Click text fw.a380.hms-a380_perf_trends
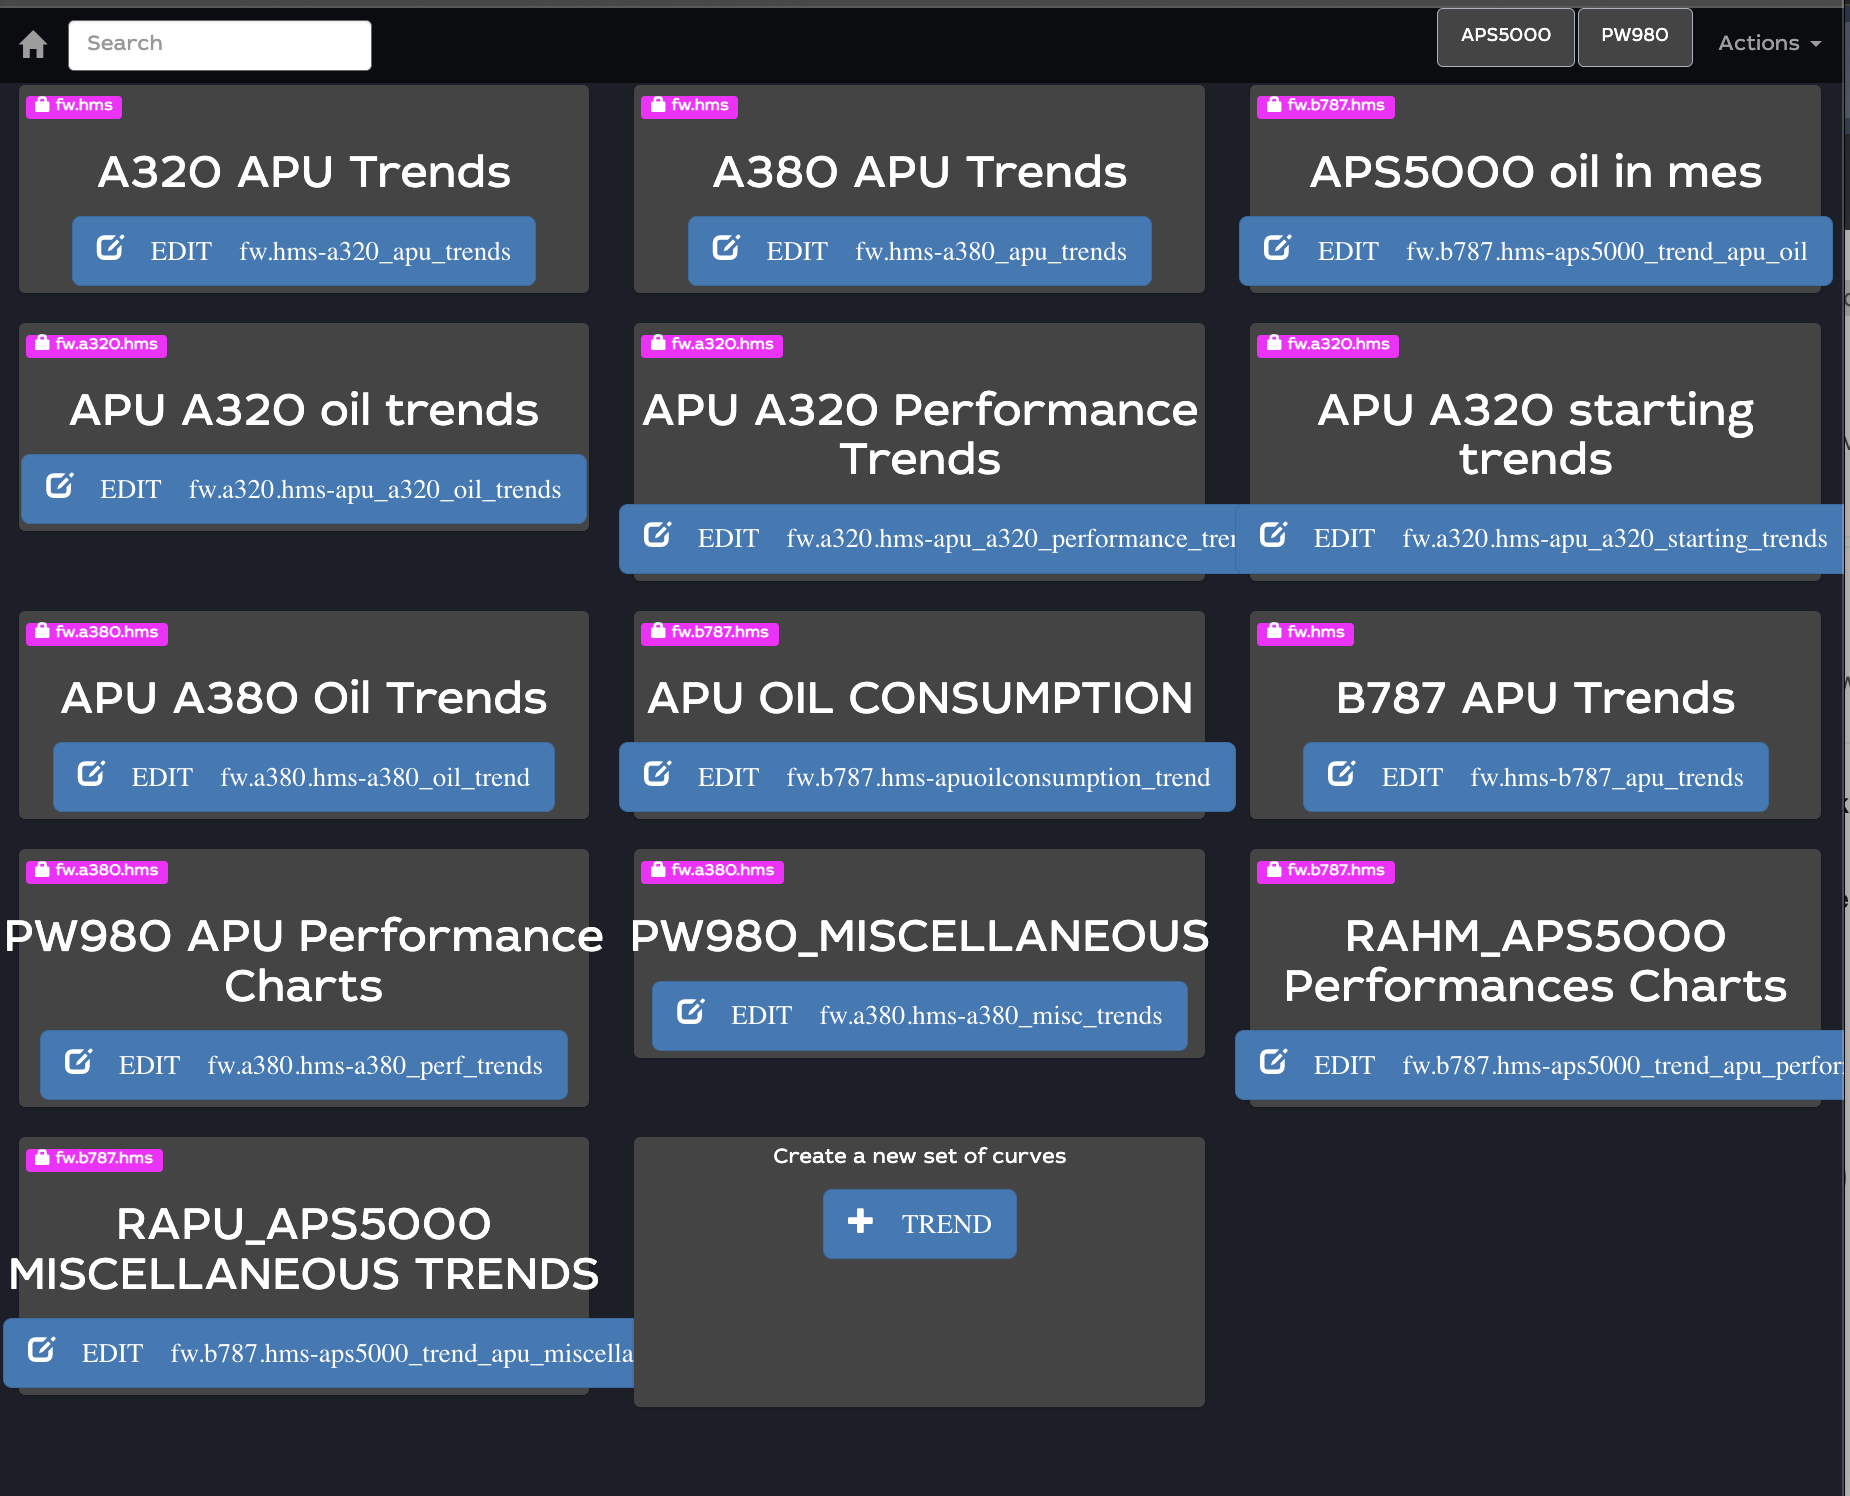Viewport: 1850px width, 1496px height. [x=375, y=1066]
